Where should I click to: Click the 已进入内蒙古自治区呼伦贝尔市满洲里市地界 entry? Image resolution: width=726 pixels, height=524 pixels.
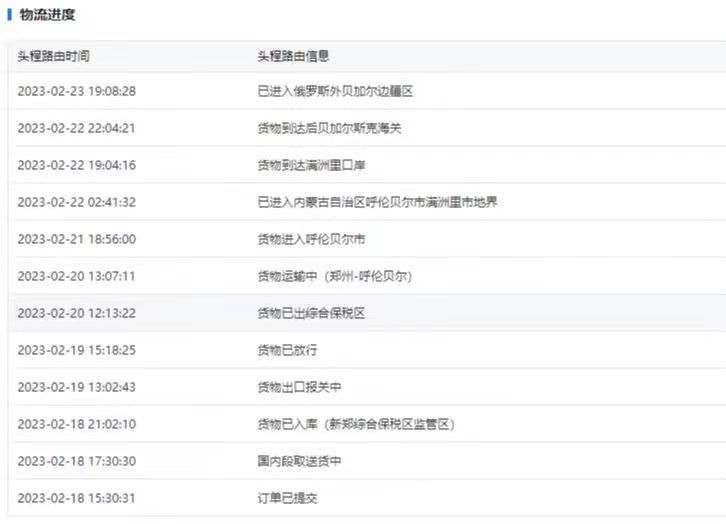pos(377,202)
